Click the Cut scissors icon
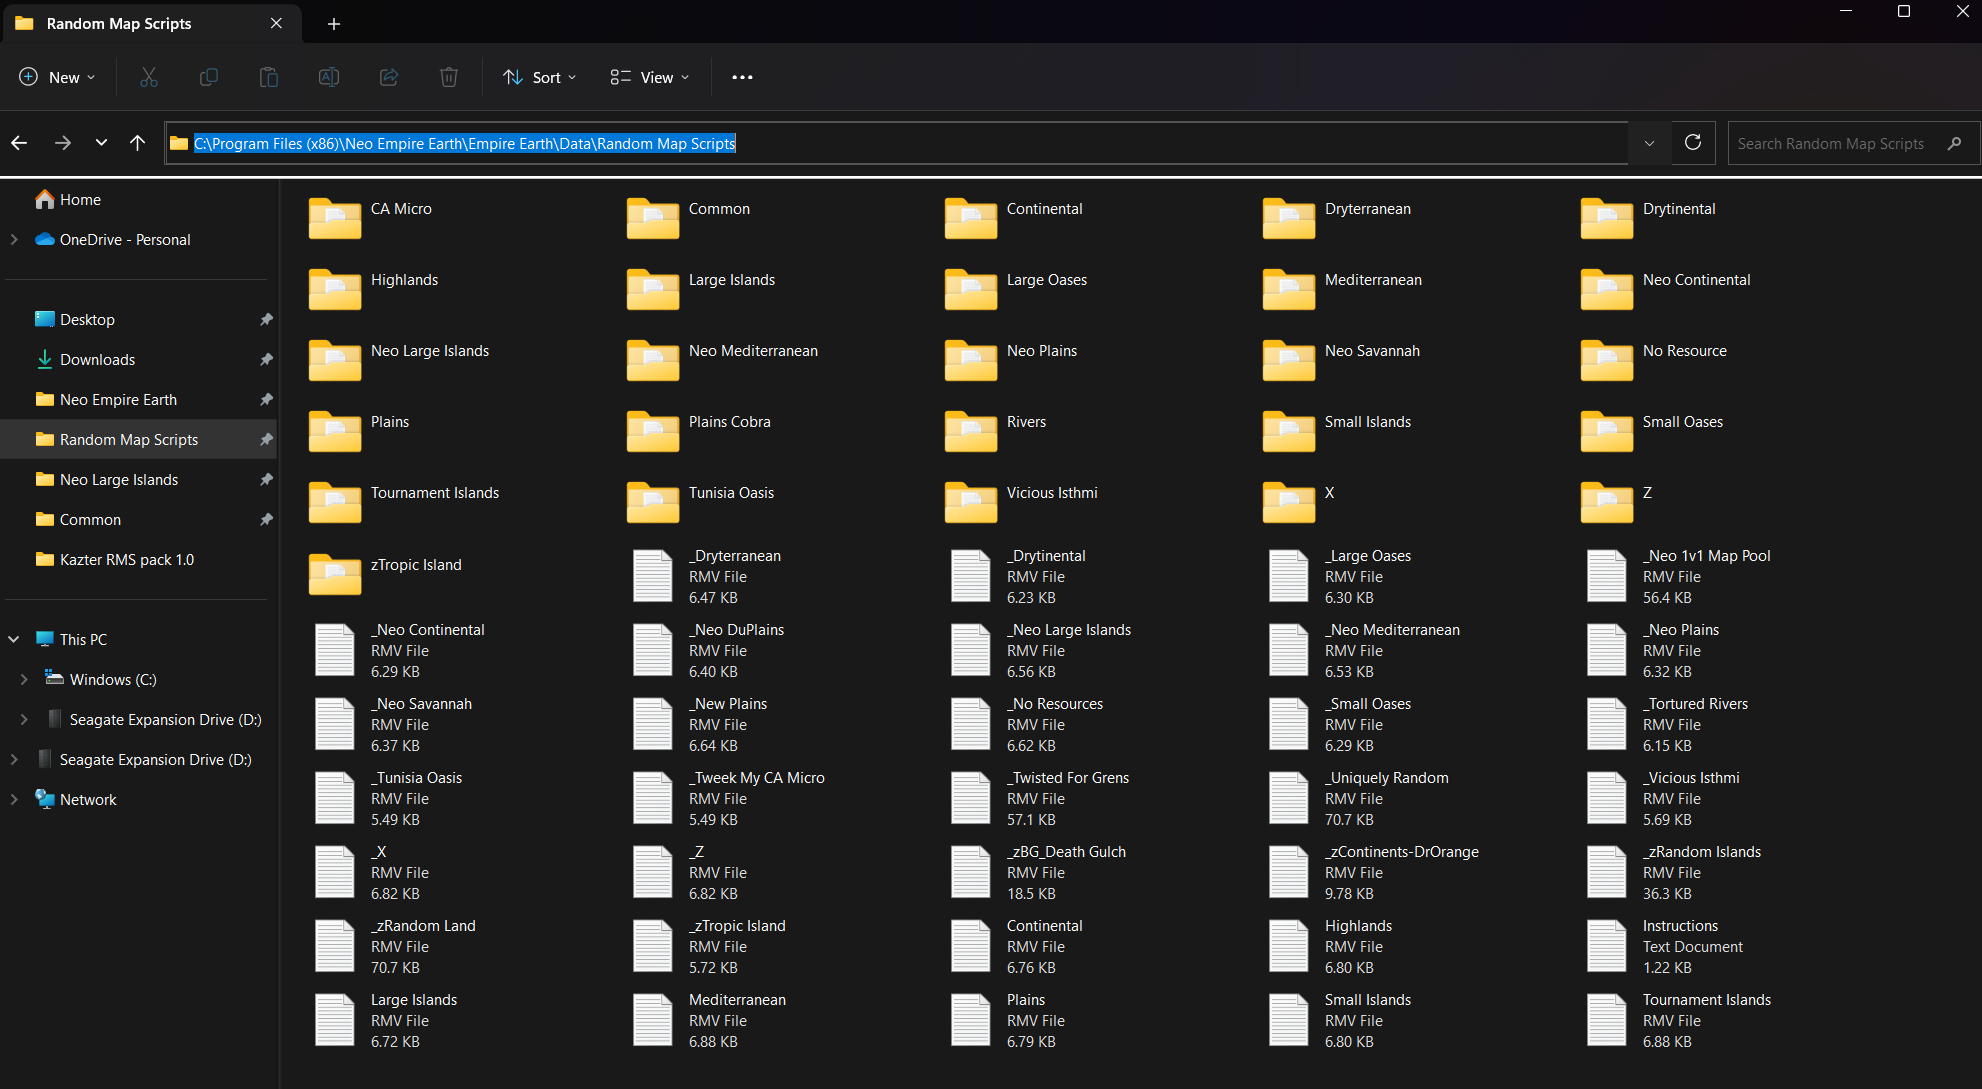Image resolution: width=1982 pixels, height=1089 pixels. point(149,77)
